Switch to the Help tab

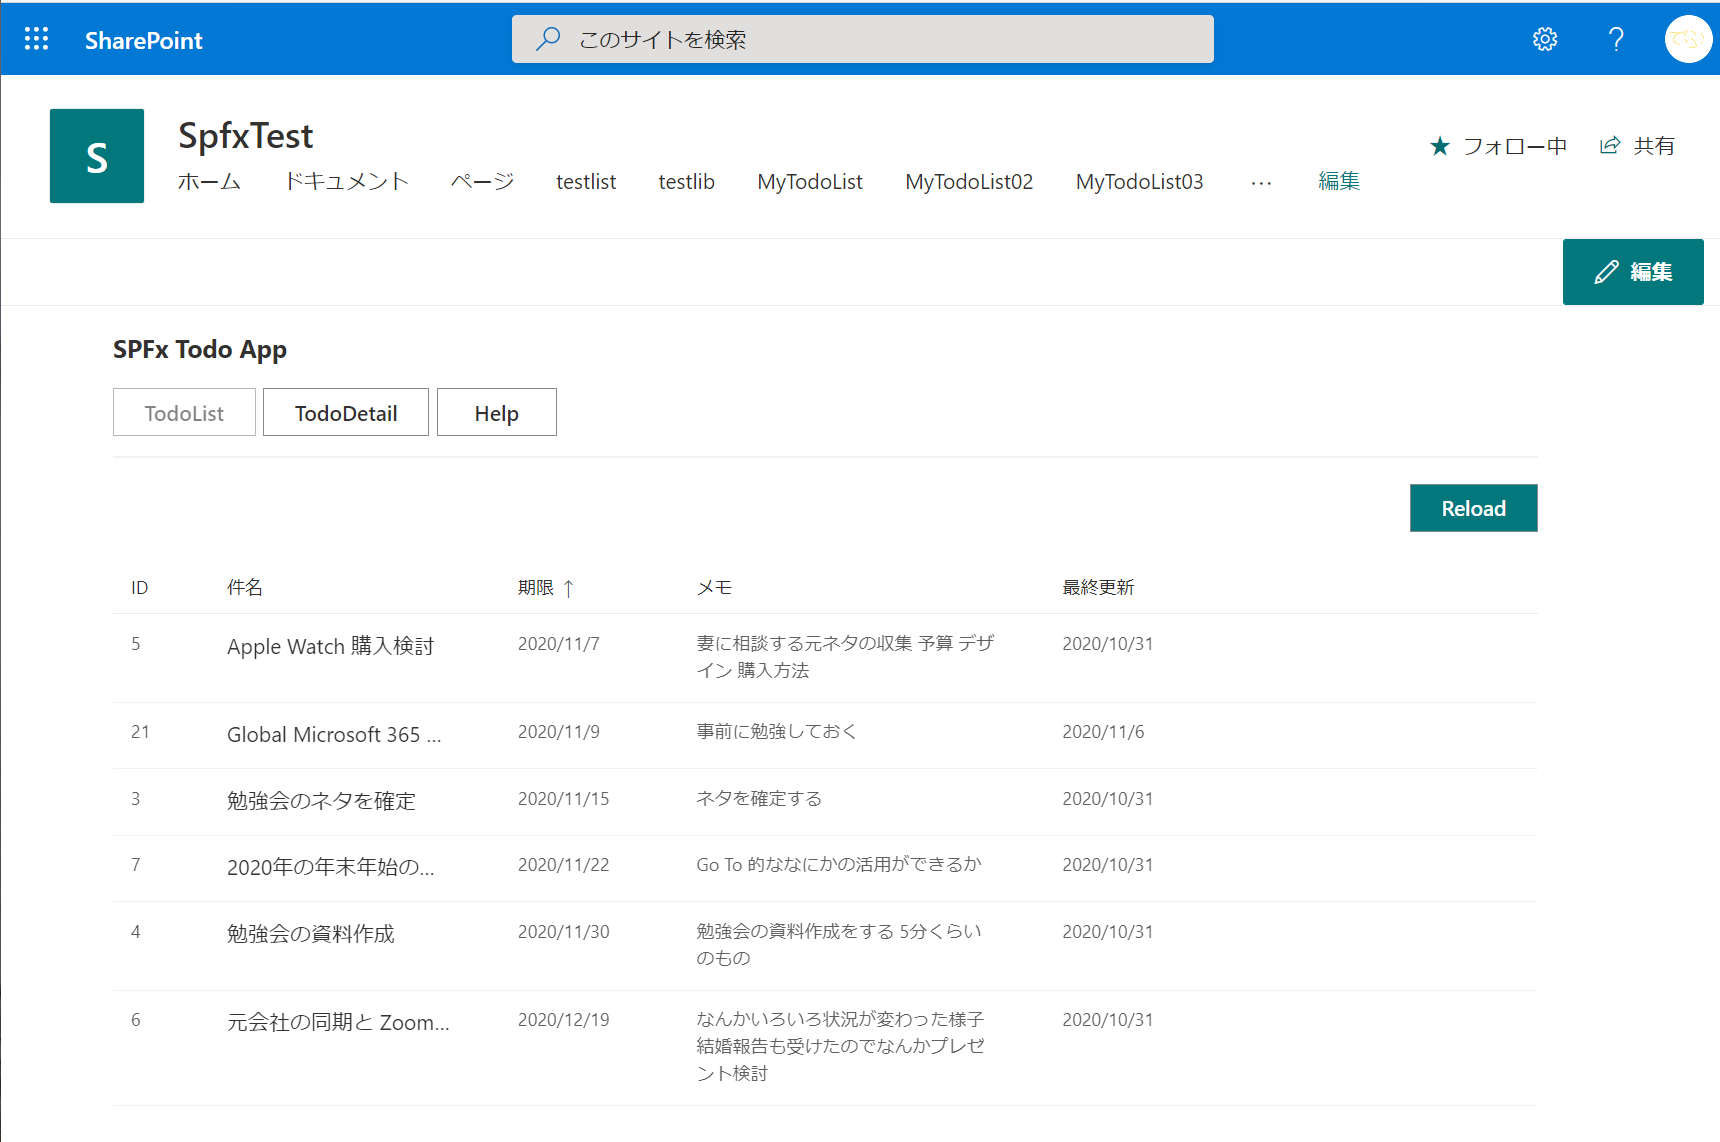(496, 412)
